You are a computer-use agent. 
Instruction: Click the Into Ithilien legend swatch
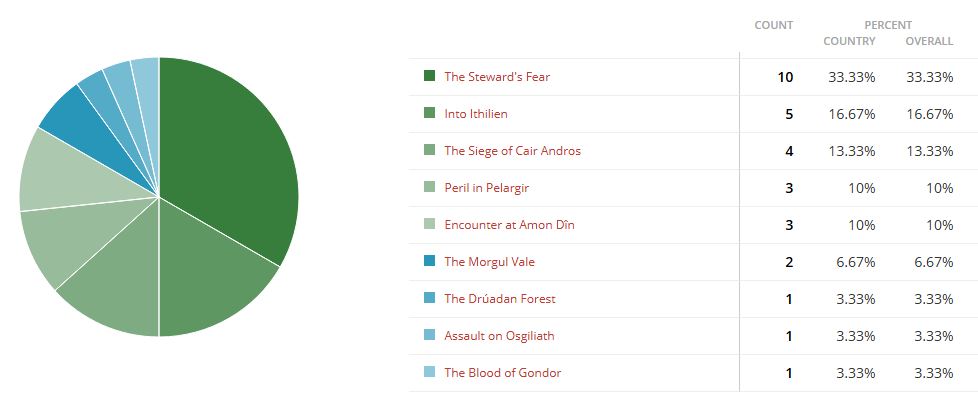(x=429, y=113)
